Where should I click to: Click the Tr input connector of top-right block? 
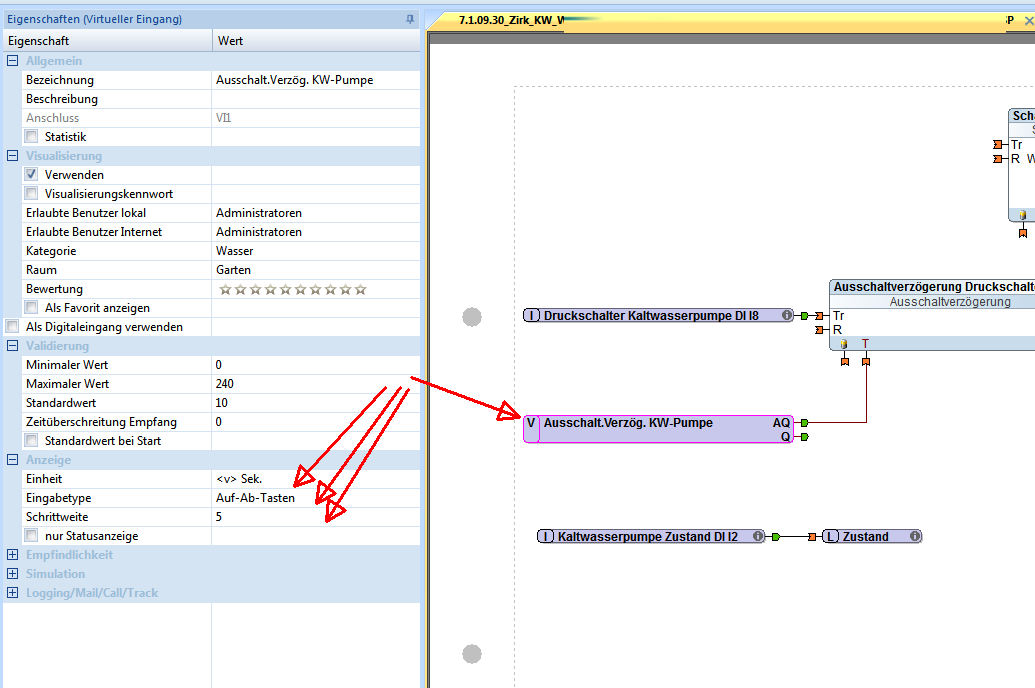click(998, 145)
